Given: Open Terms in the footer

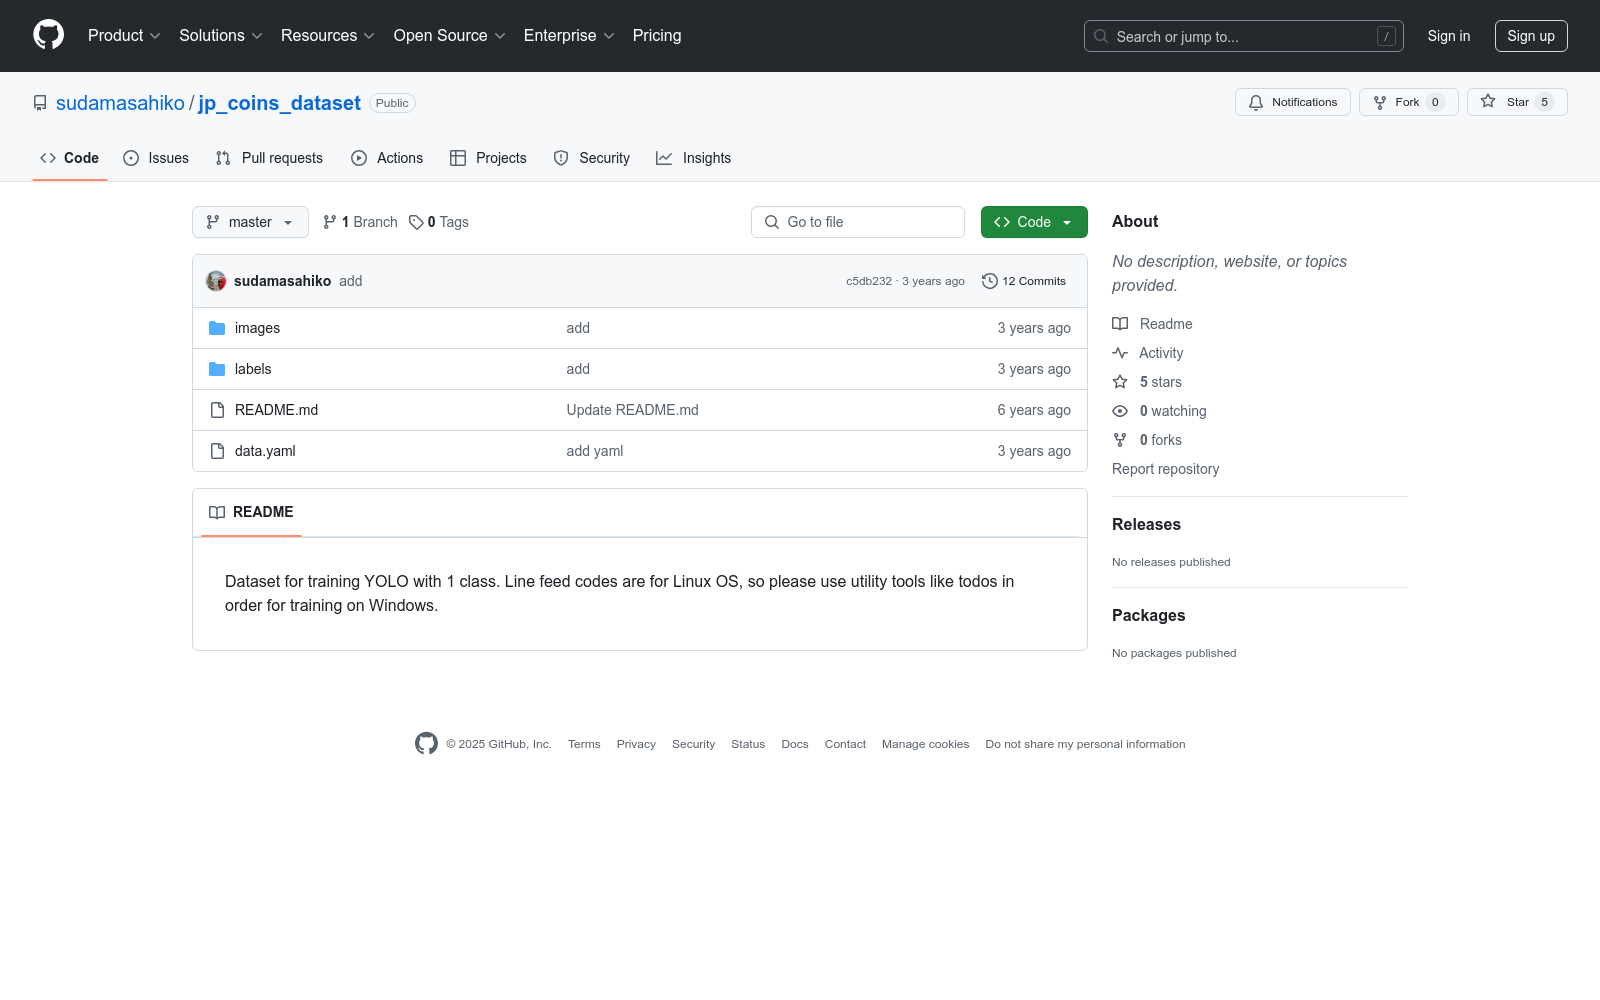Looking at the screenshot, I should click(584, 744).
